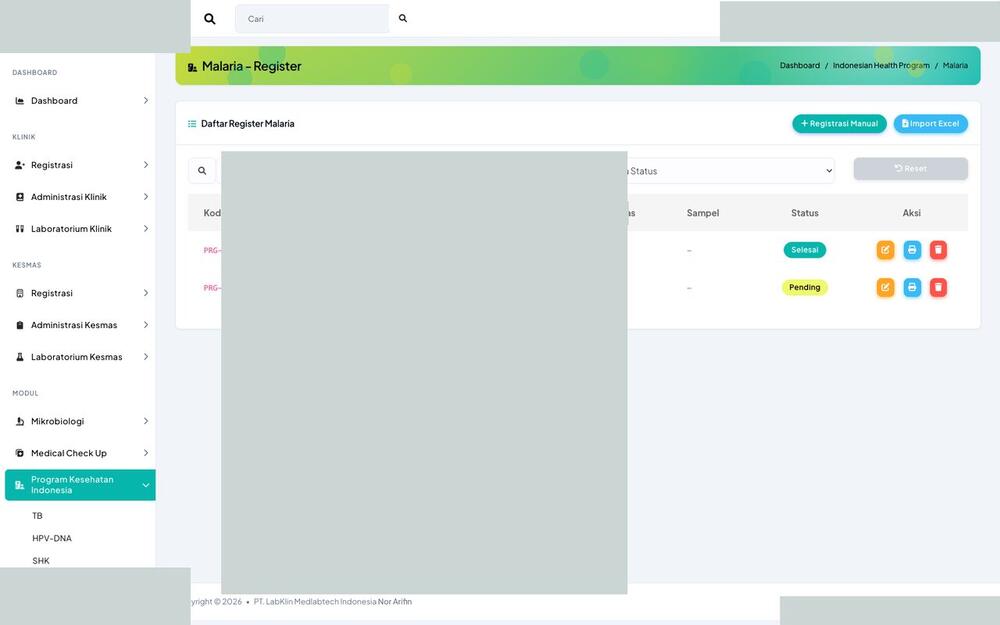Click Program Kesehatan Indonesia icon

pyautogui.click(x=20, y=485)
